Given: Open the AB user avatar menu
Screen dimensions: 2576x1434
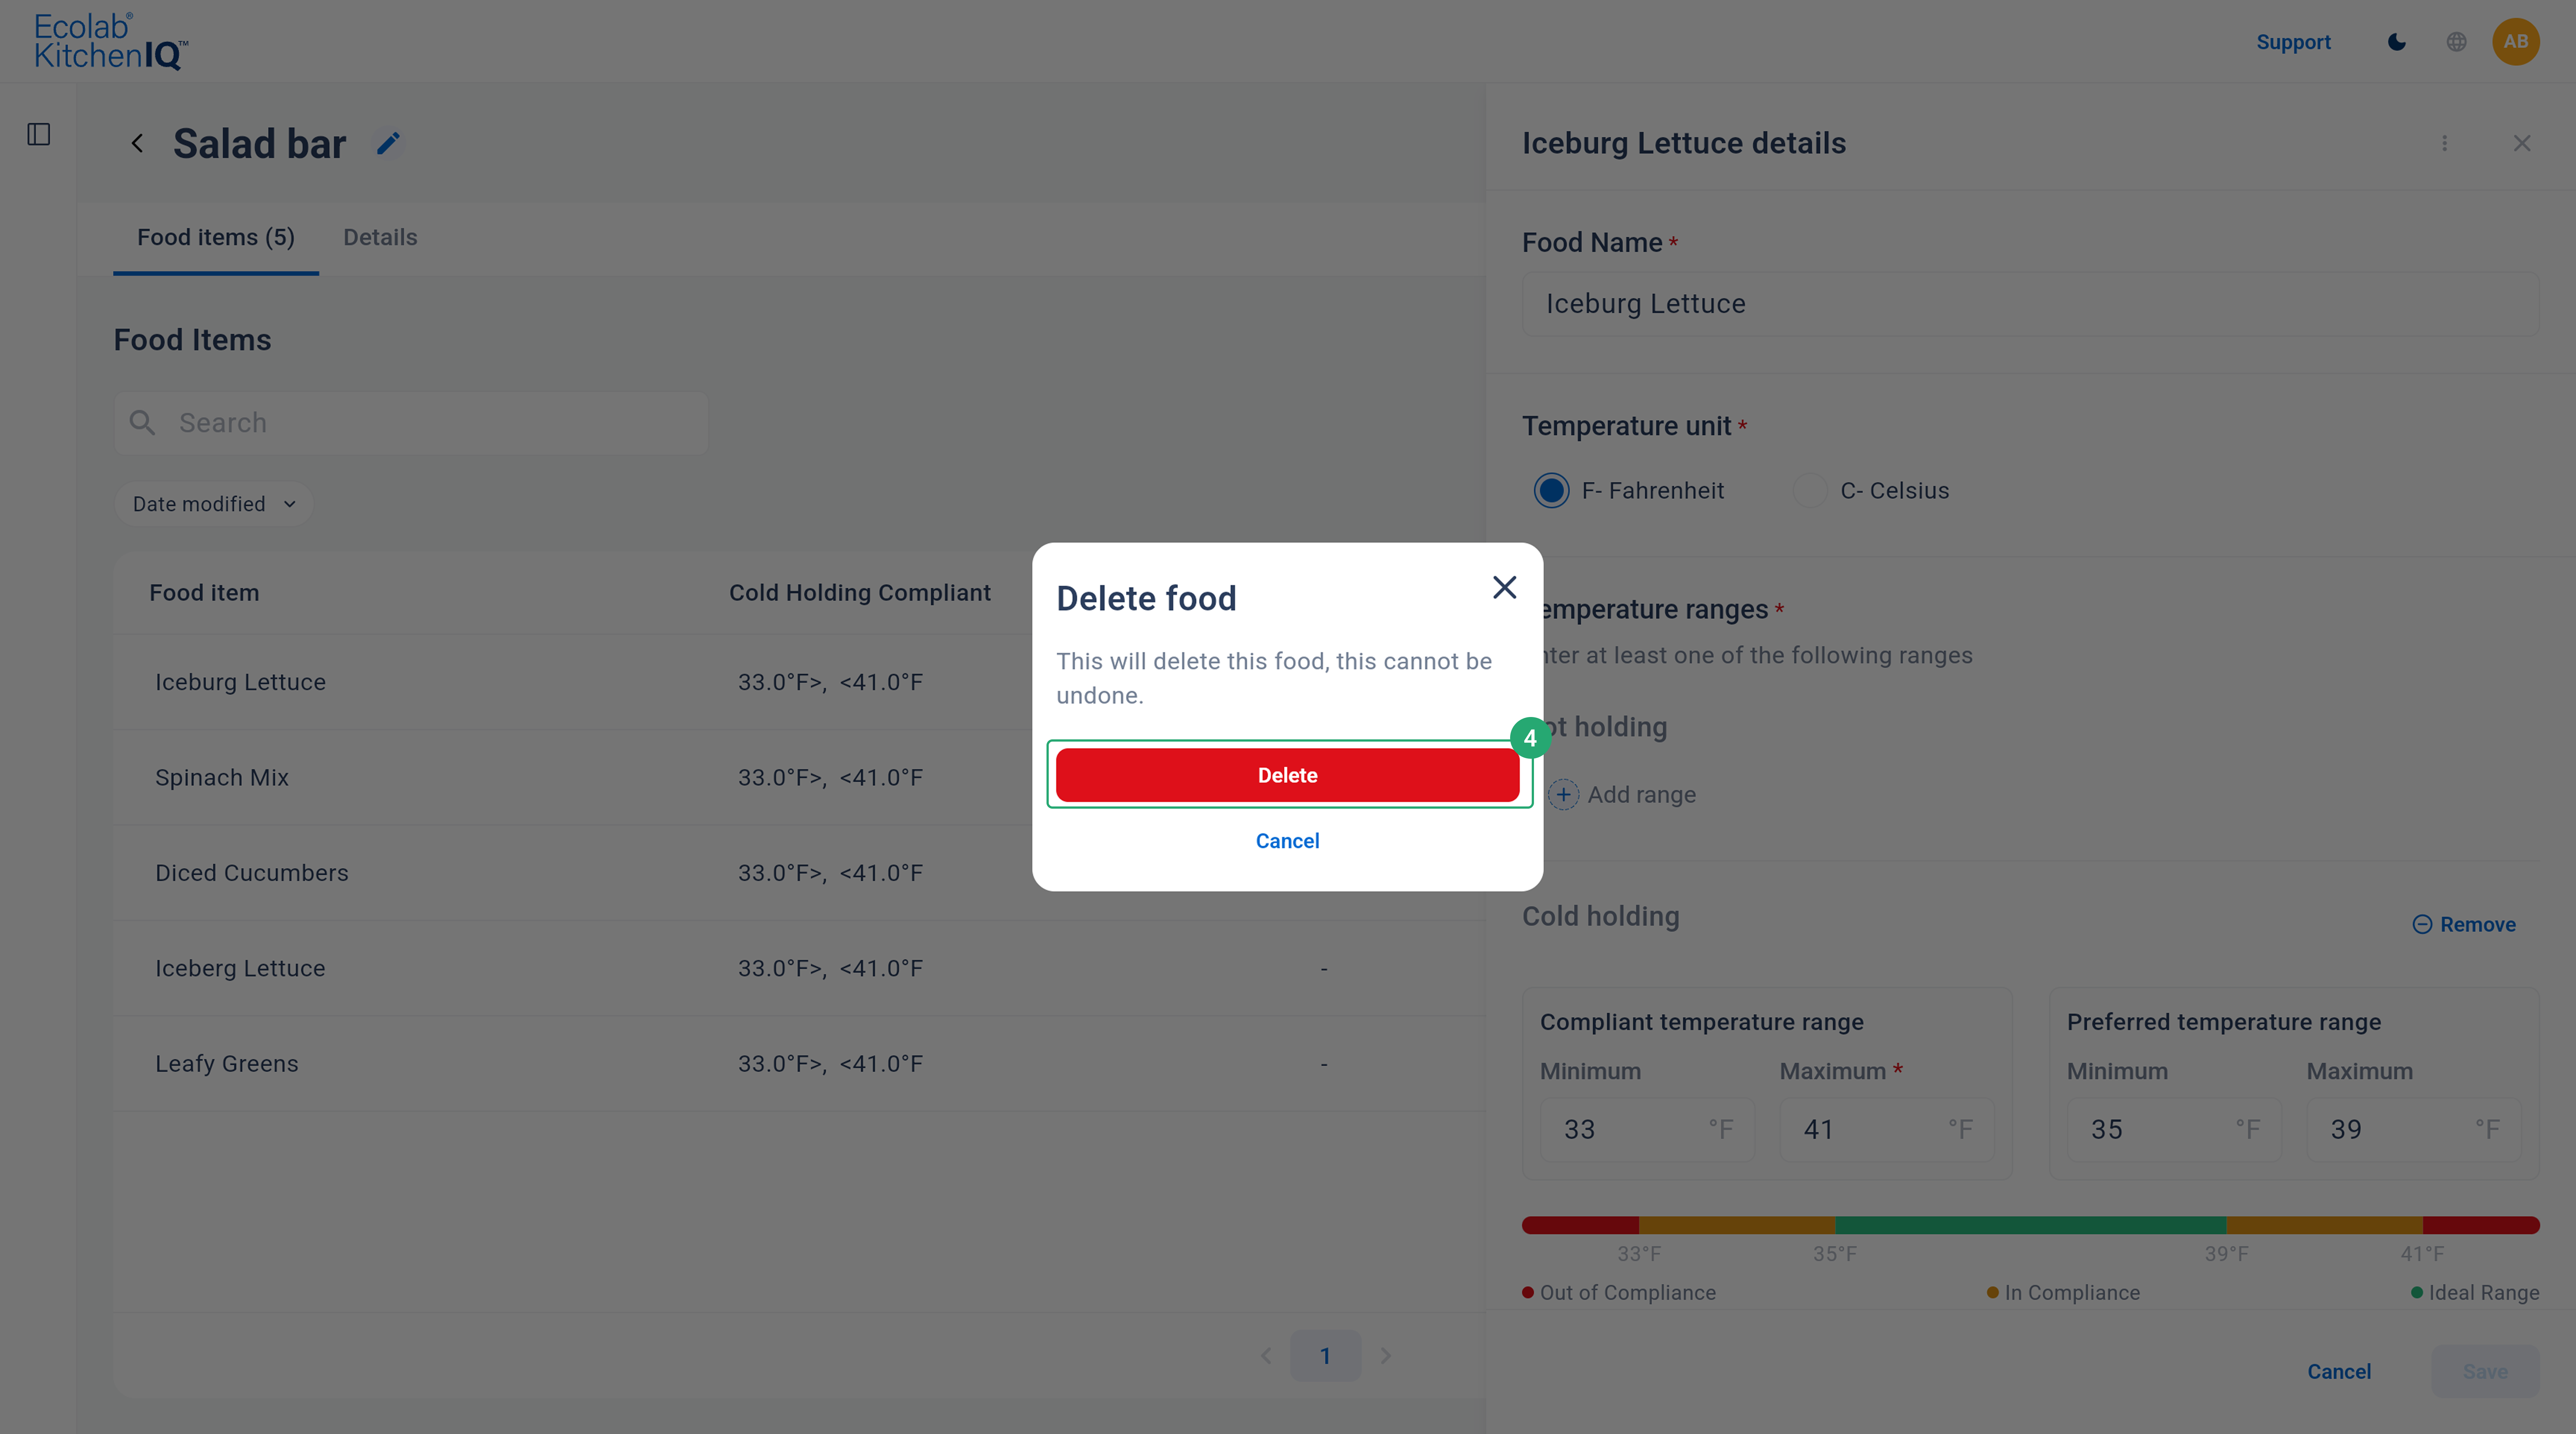Looking at the screenshot, I should pyautogui.click(x=2516, y=42).
